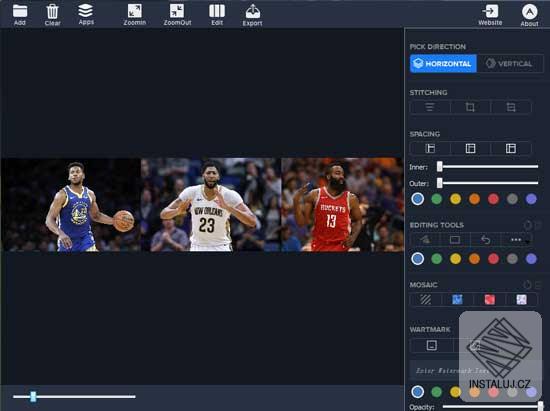Open the Edit panel icon
Image resolution: width=550 pixels, height=411 pixels.
[x=217, y=11]
